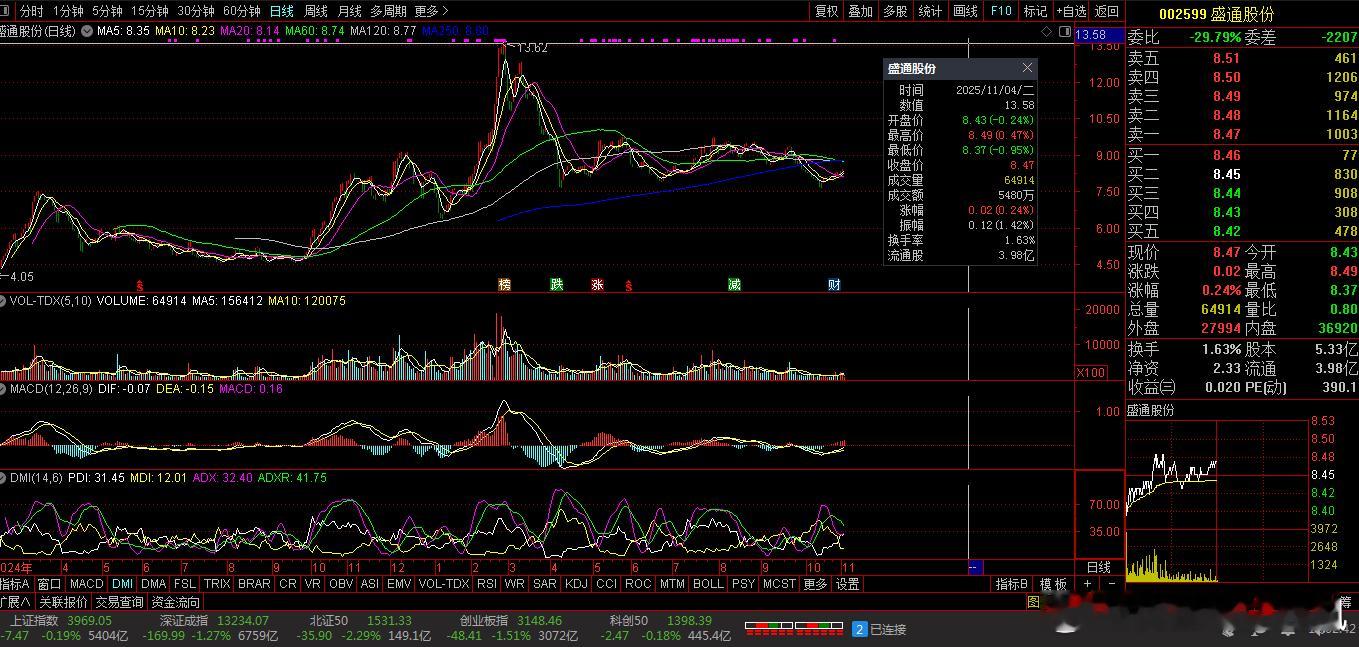Expand the VOL-TDX indicator dropdown arrow
The image size is (1359, 647).
pos(3,300)
